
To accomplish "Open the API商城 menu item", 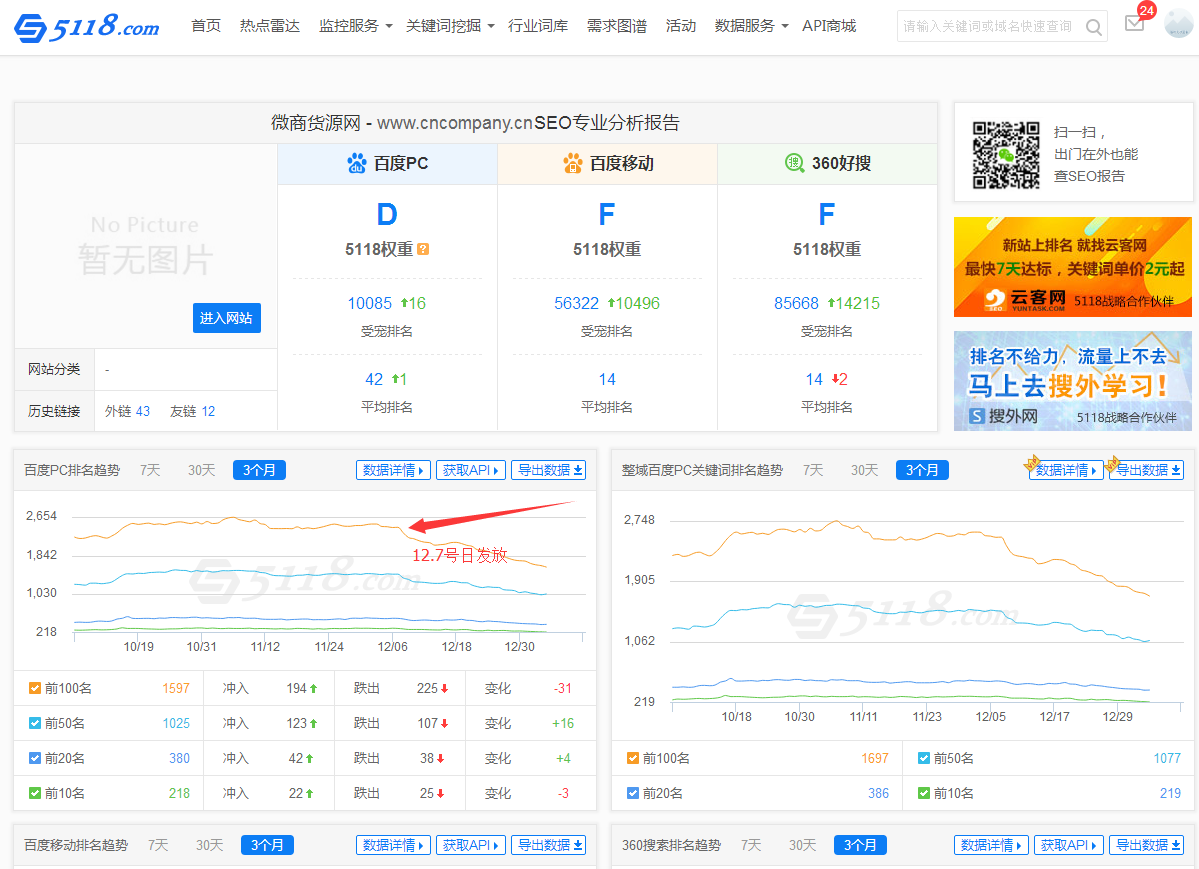I will (x=829, y=26).
